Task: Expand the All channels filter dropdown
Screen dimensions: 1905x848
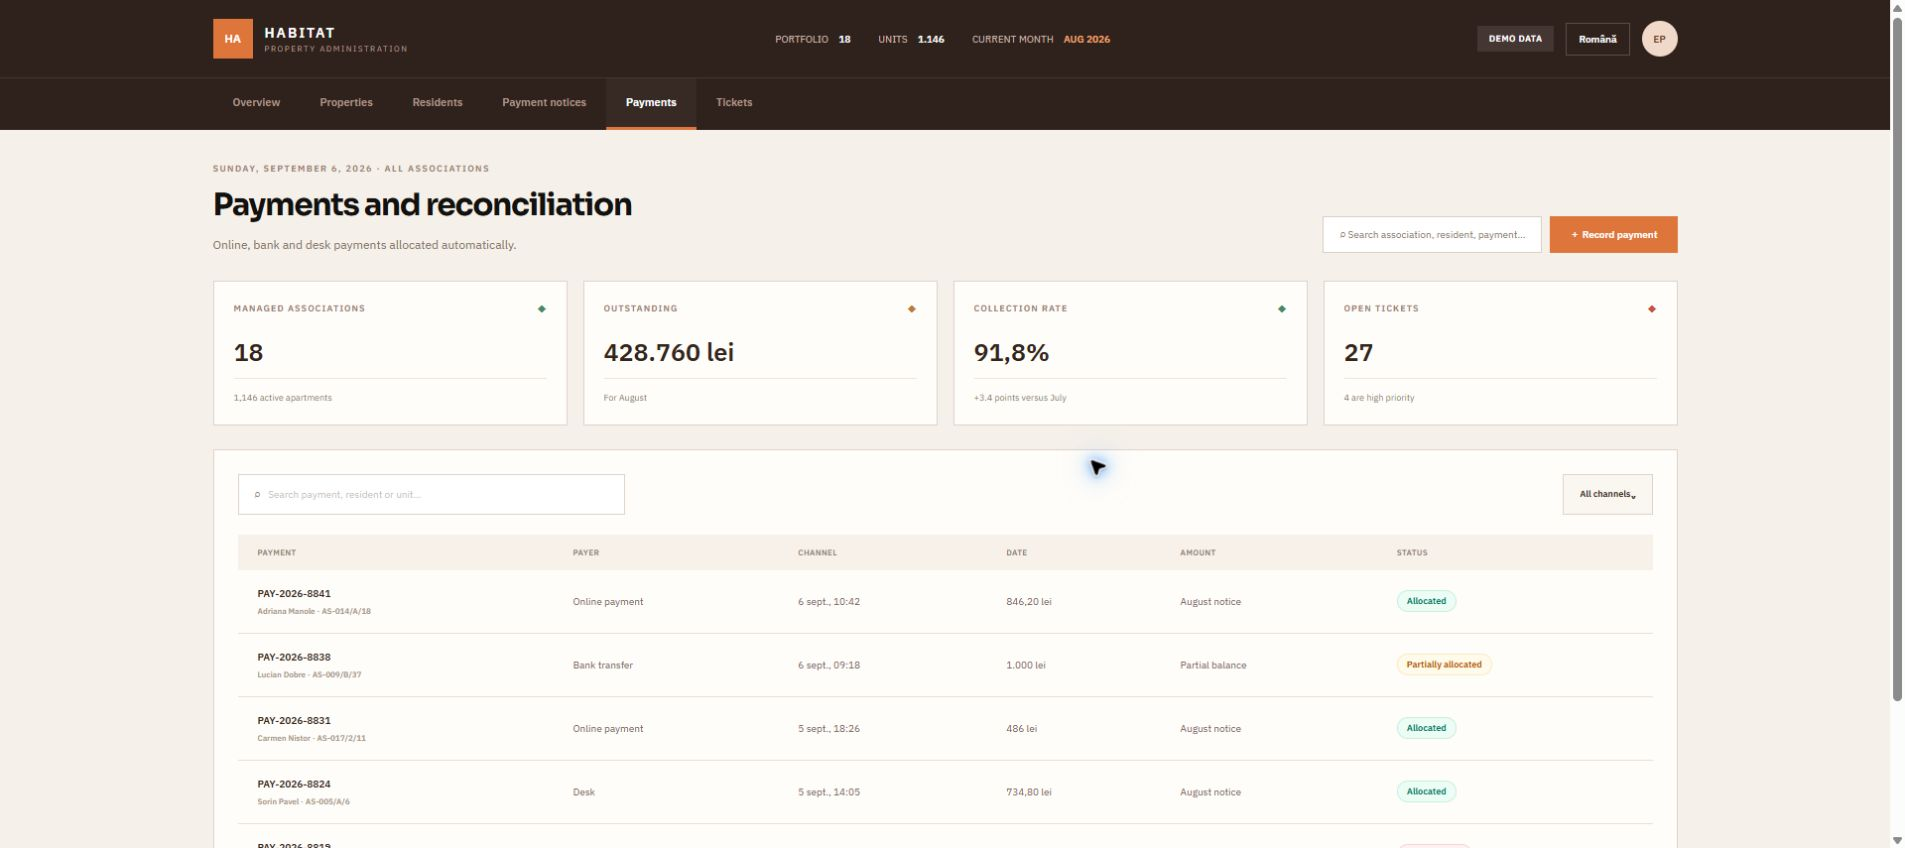Action: coord(1607,494)
